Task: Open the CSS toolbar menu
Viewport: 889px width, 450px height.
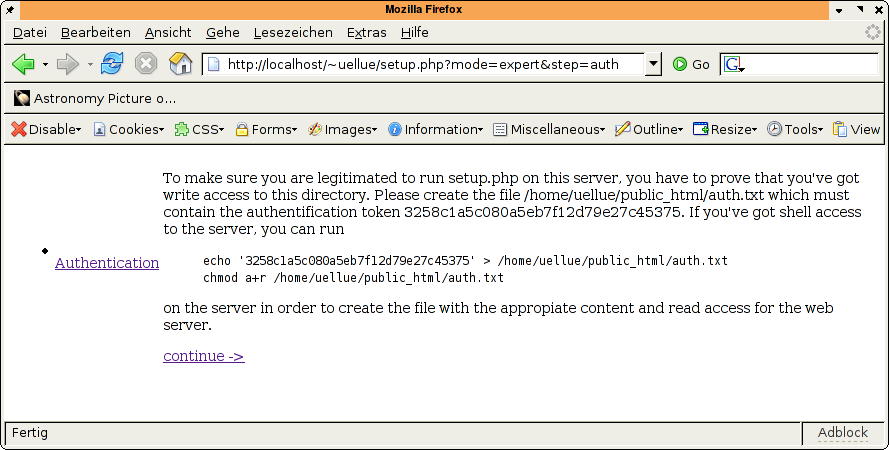Action: (x=199, y=129)
